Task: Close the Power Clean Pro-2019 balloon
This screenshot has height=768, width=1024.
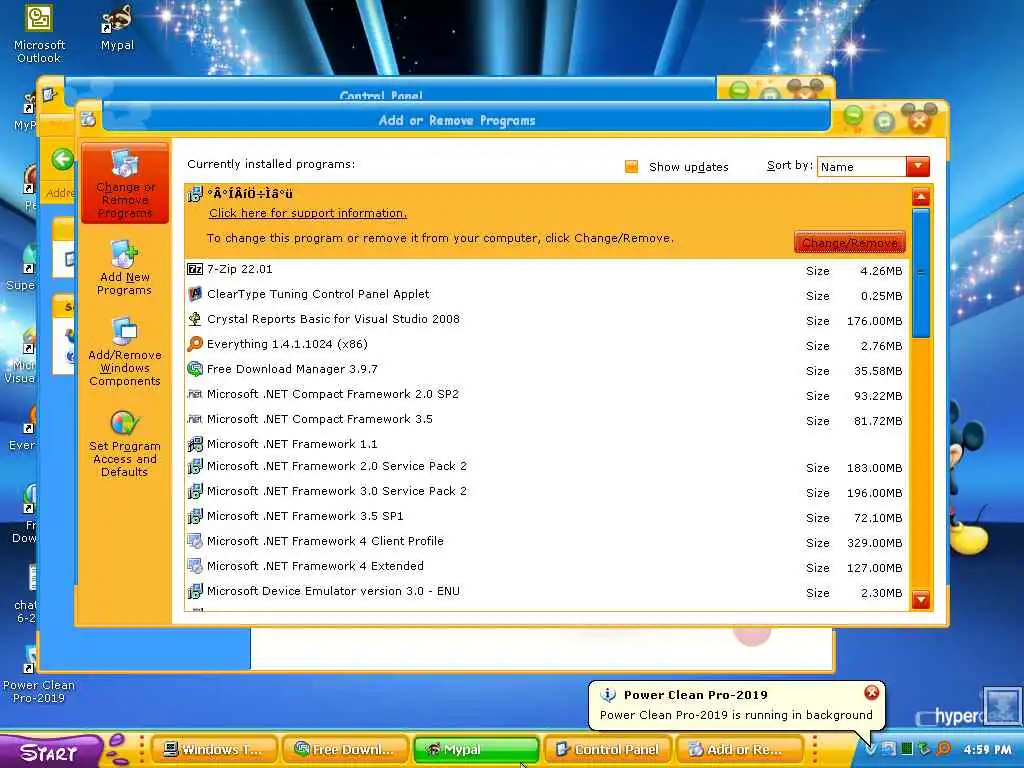Action: tap(872, 693)
